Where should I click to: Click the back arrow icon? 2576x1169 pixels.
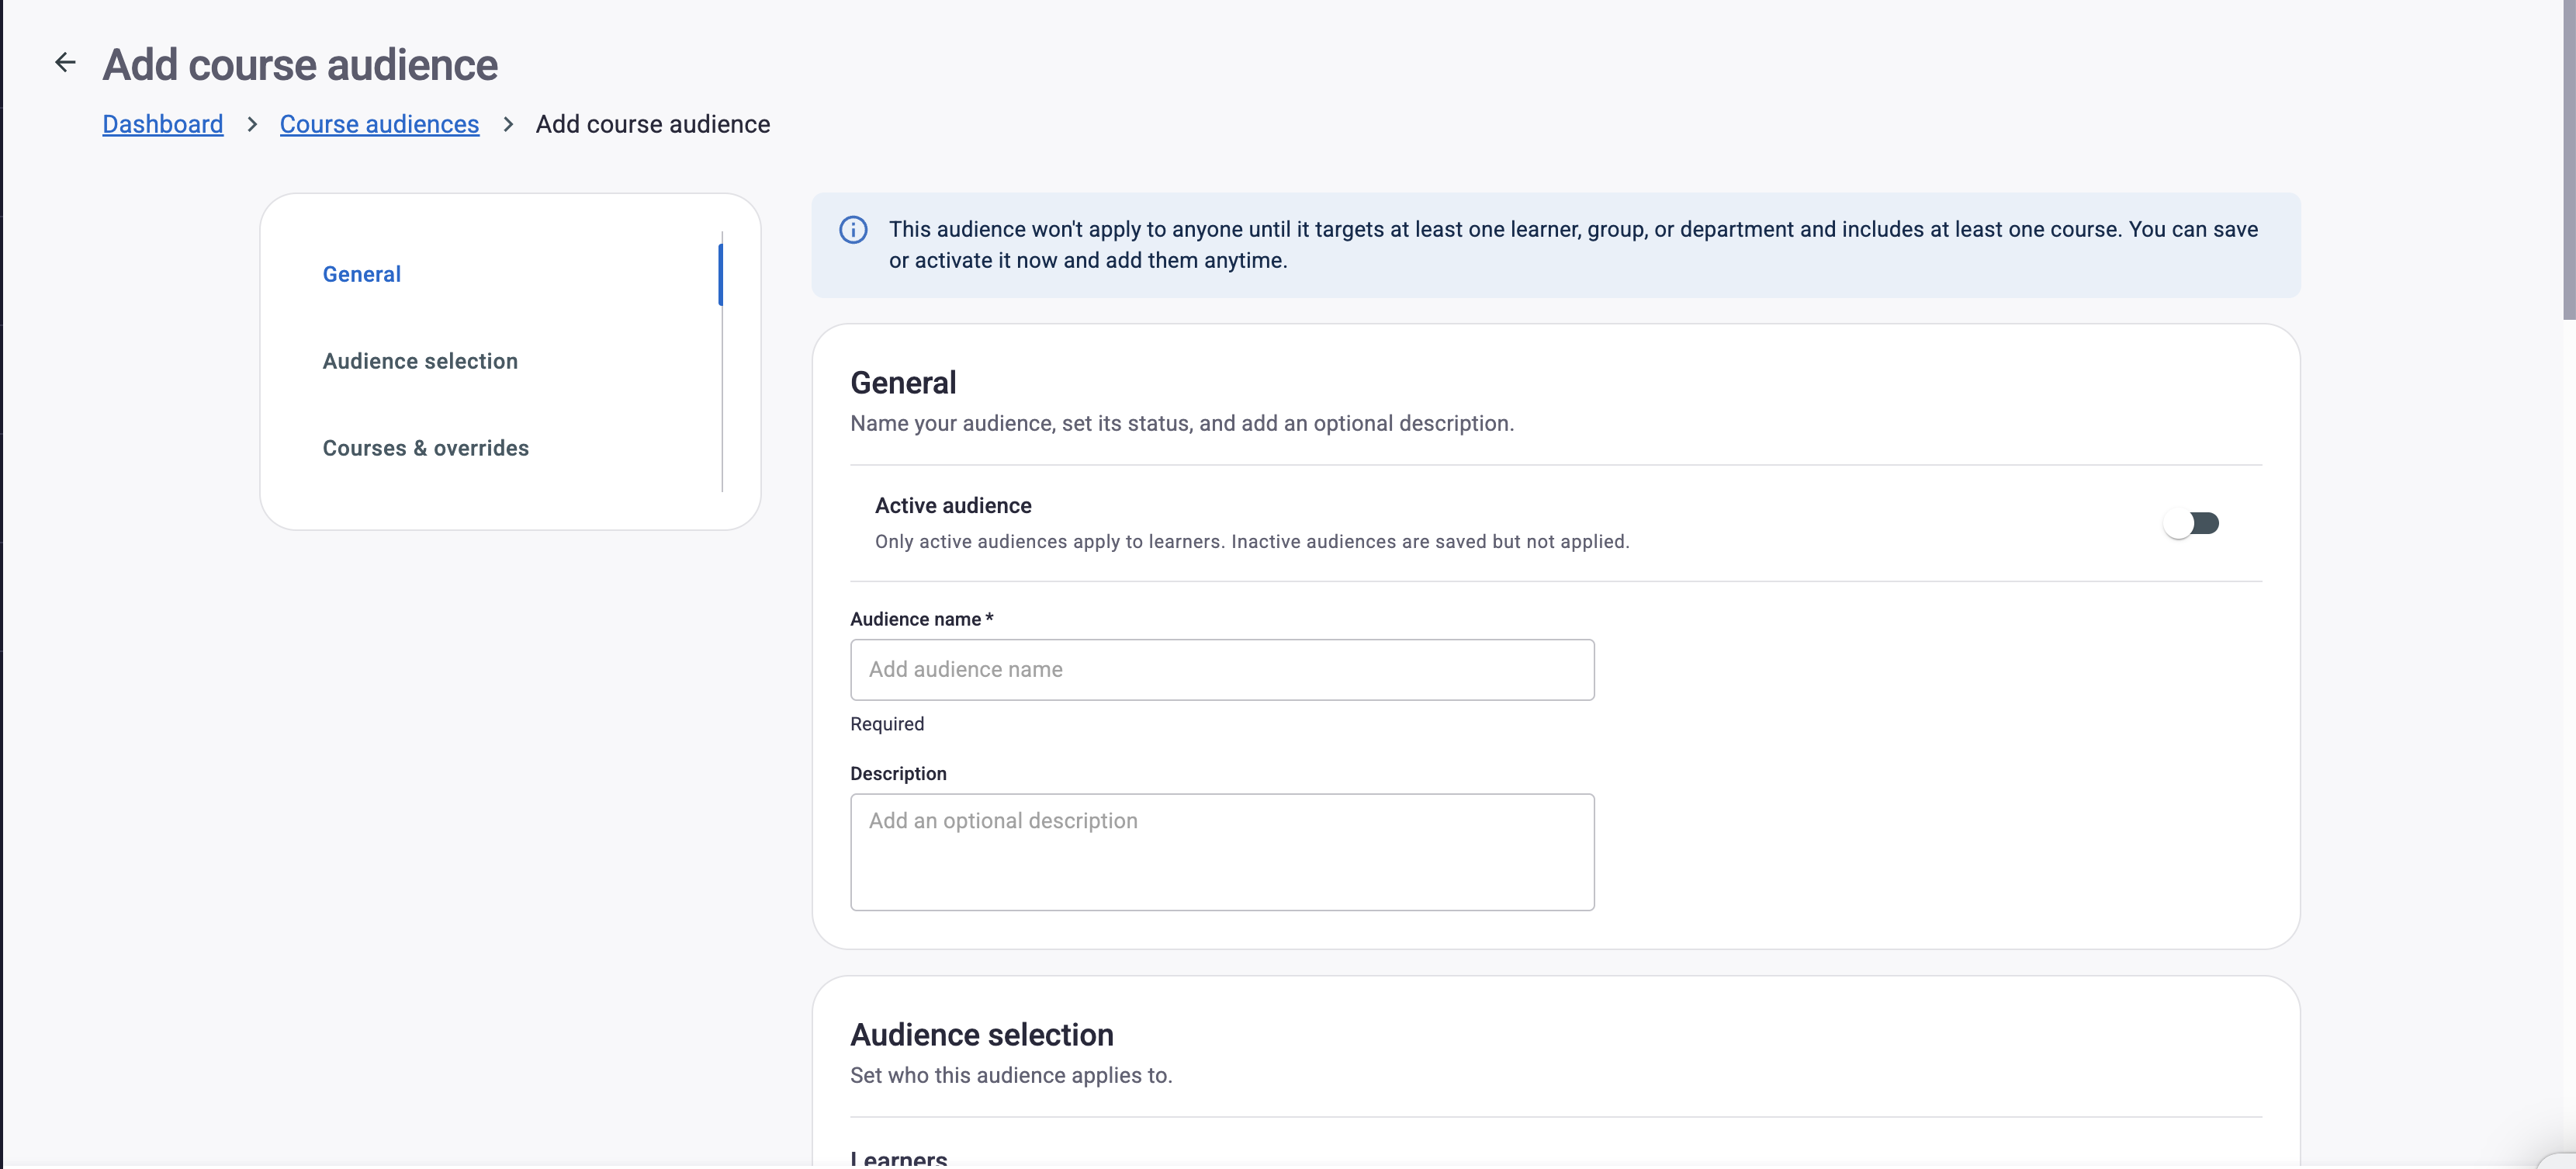tap(65, 63)
